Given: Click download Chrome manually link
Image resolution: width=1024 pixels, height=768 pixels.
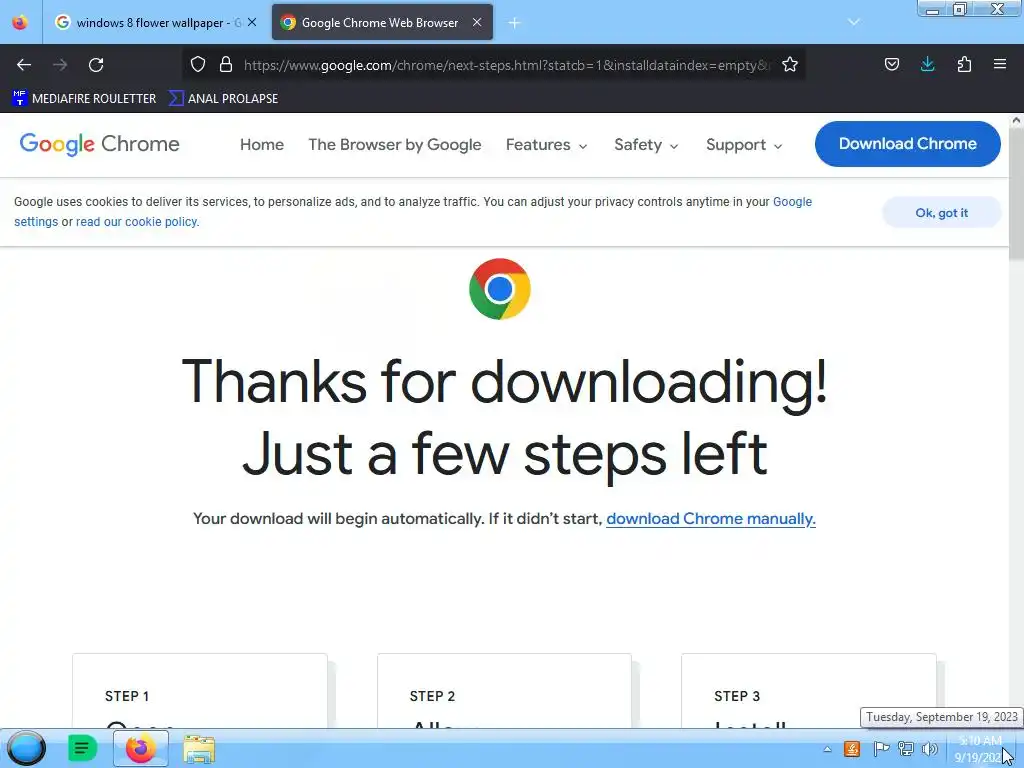Looking at the screenshot, I should (711, 519).
